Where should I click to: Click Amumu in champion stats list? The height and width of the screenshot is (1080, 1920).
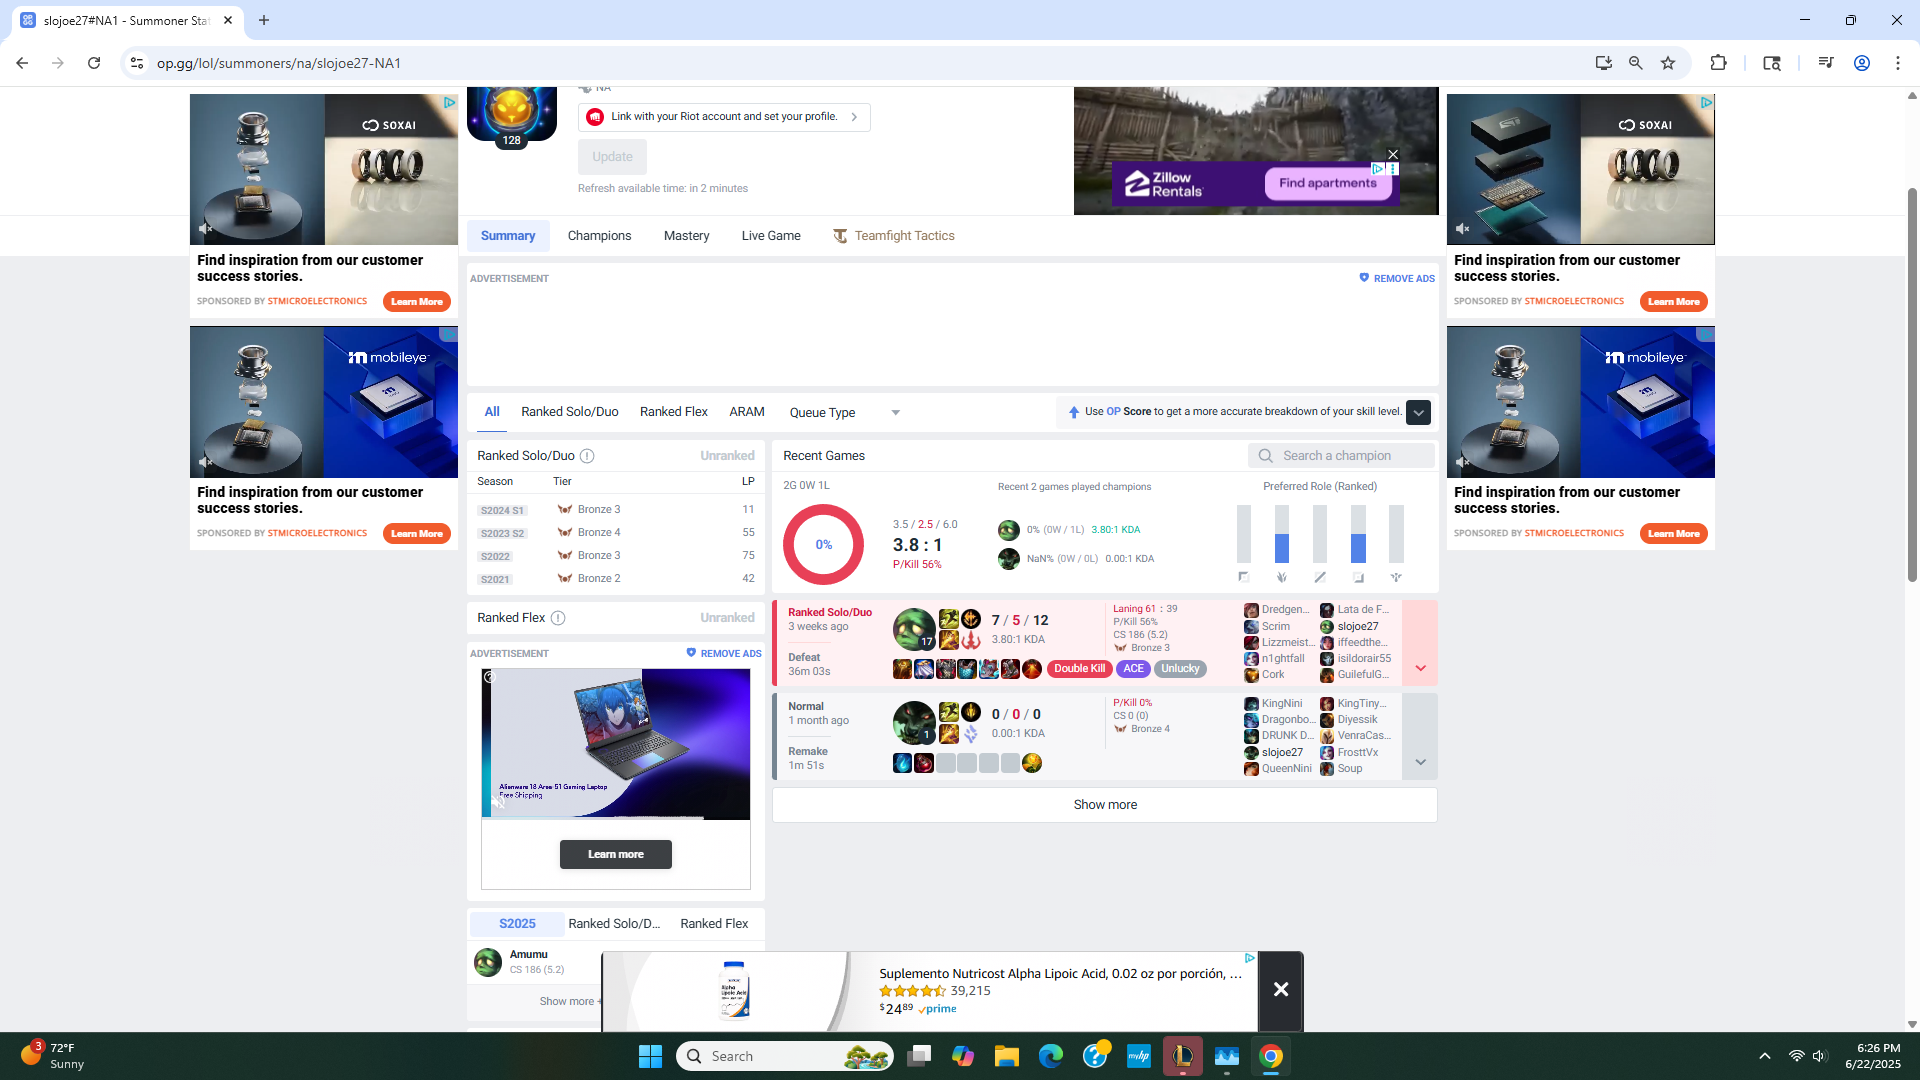pos(529,955)
